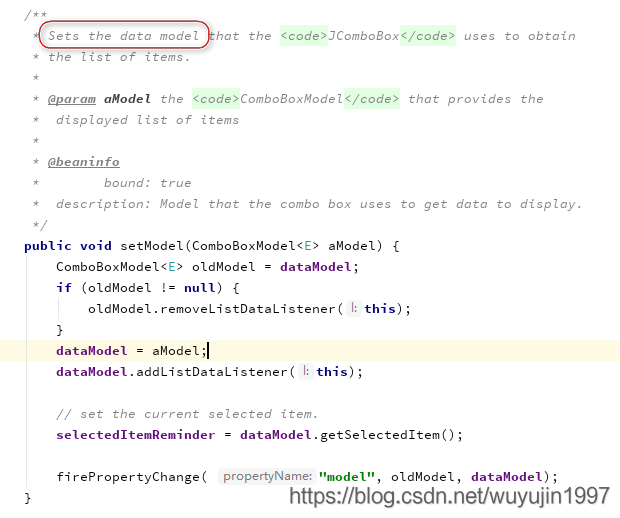Click the closing brace of the if block

60,330
